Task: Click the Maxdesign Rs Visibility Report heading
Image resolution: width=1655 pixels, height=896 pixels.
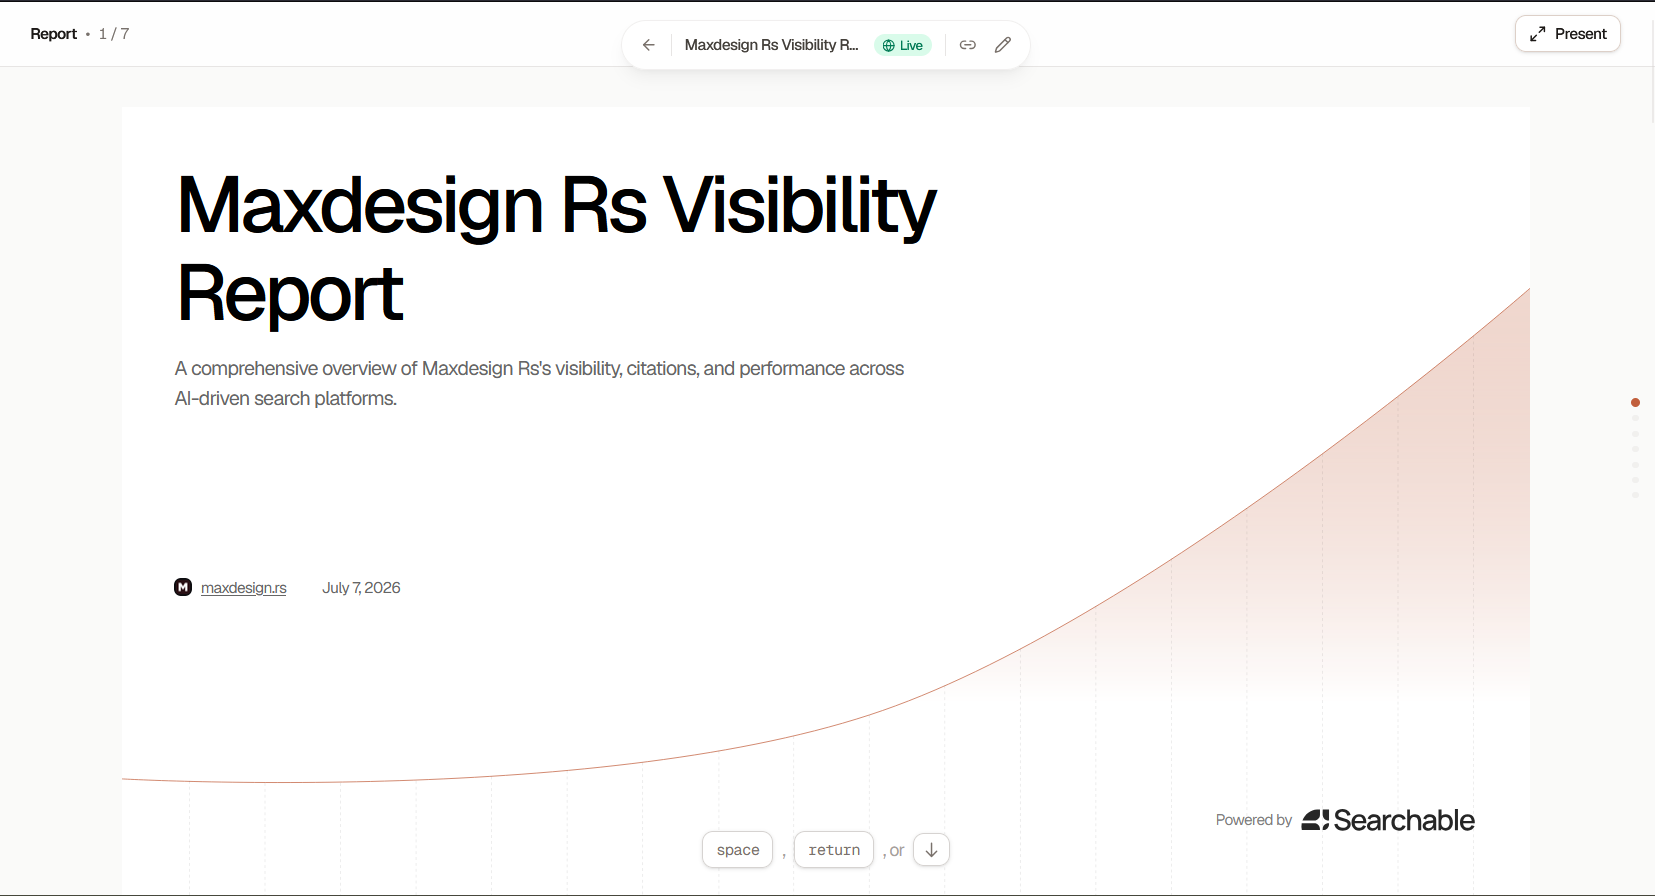Action: (556, 249)
